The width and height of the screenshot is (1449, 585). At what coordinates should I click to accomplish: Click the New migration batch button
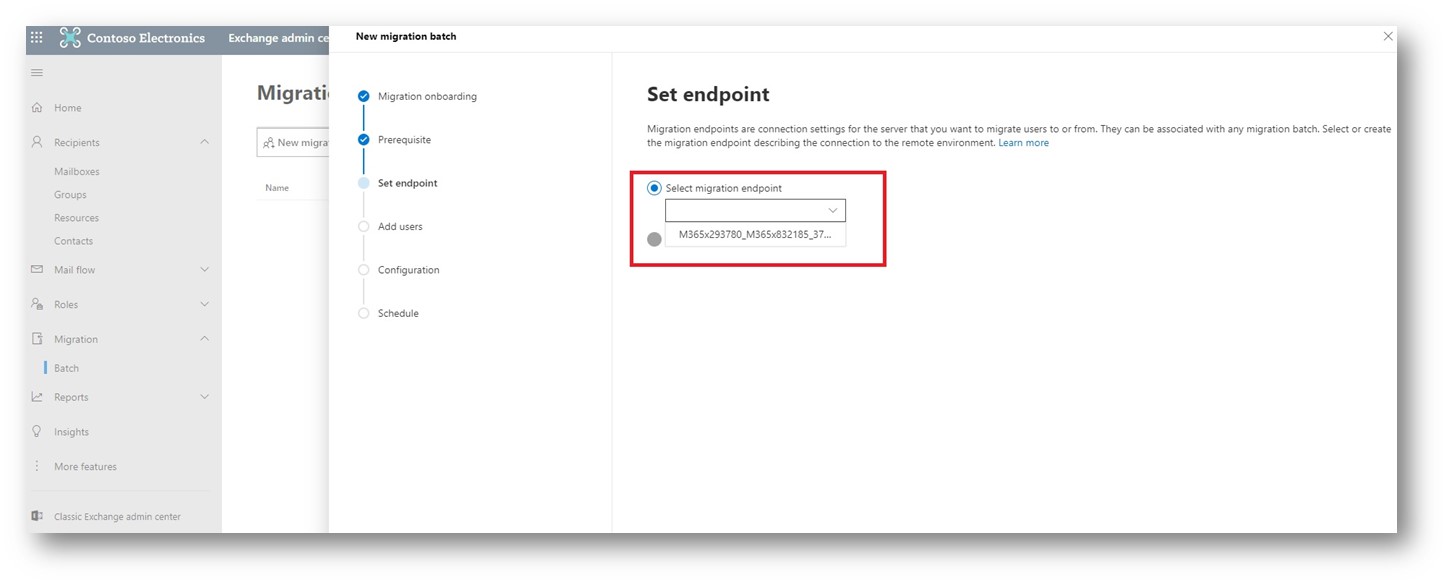click(294, 143)
